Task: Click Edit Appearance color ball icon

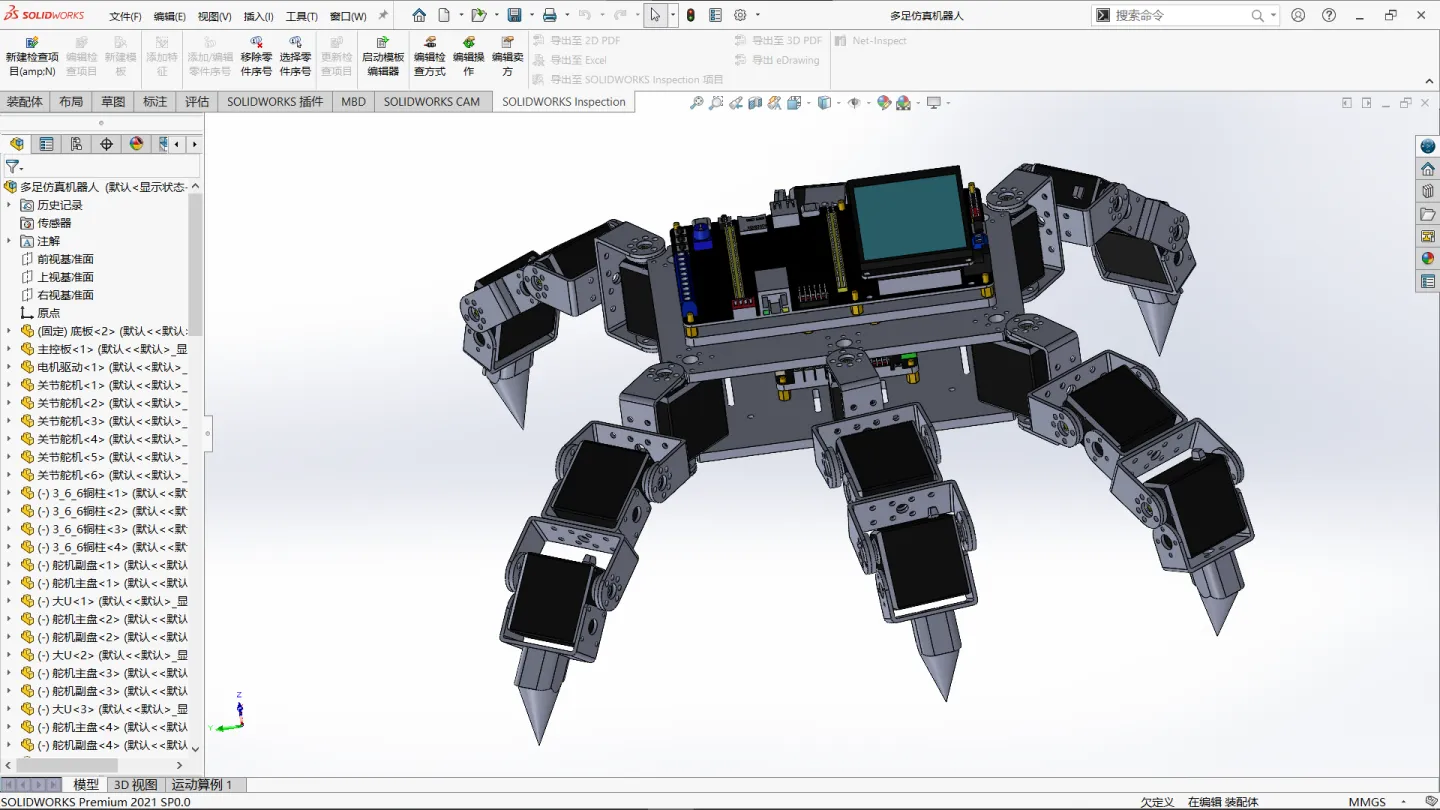Action: point(884,103)
